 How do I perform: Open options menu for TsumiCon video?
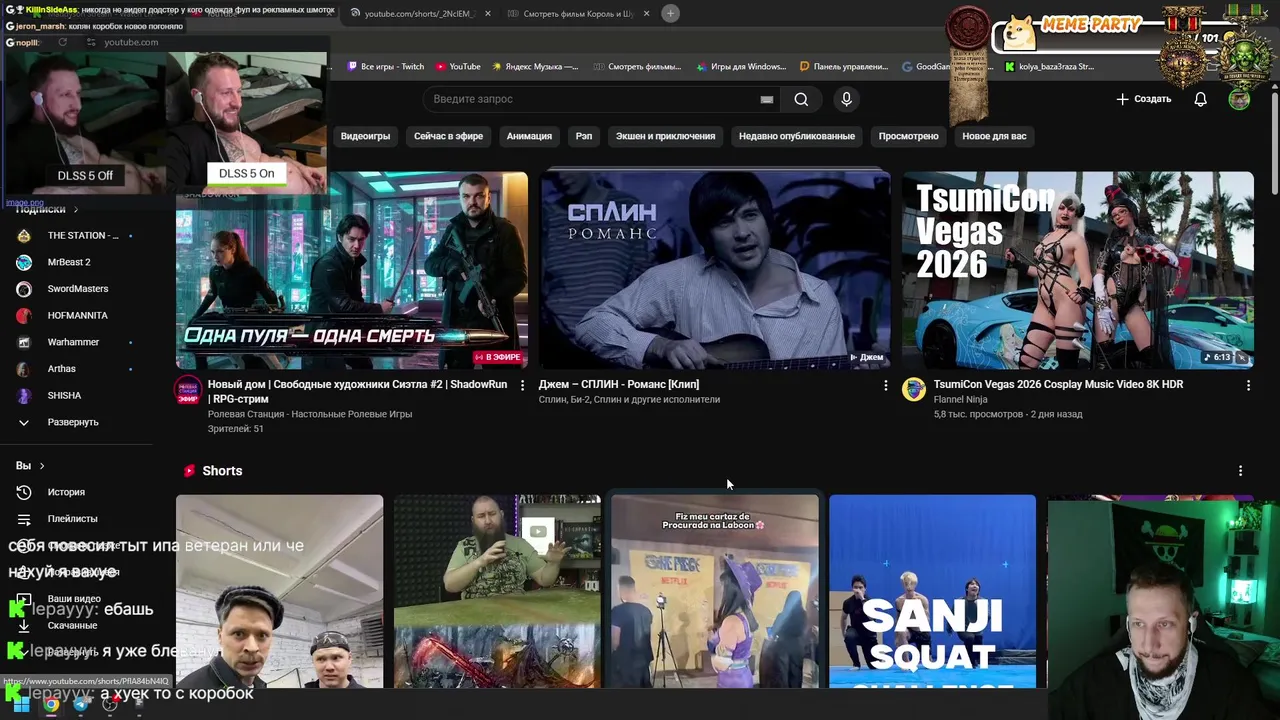(1248, 385)
